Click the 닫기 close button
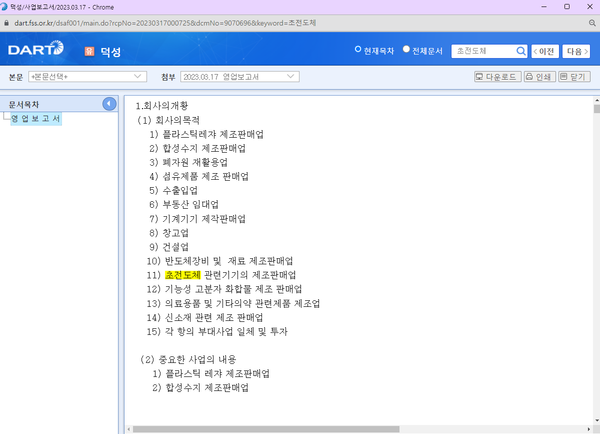This screenshot has width=600, height=434. tap(574, 76)
